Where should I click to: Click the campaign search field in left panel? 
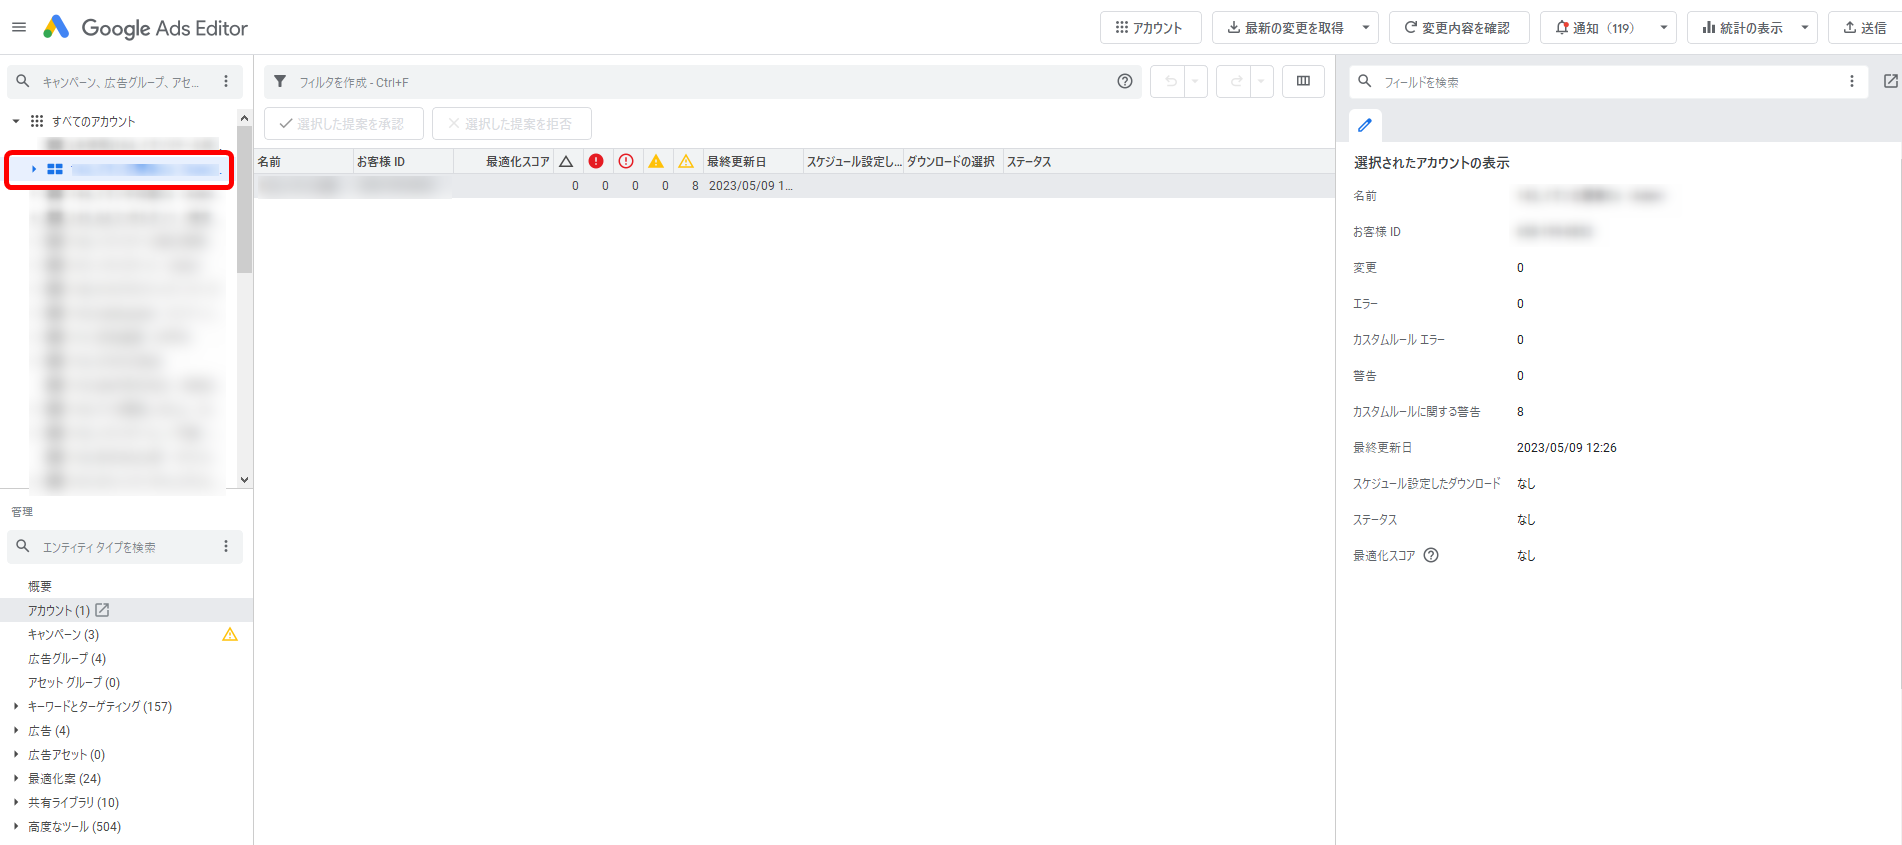[x=120, y=82]
